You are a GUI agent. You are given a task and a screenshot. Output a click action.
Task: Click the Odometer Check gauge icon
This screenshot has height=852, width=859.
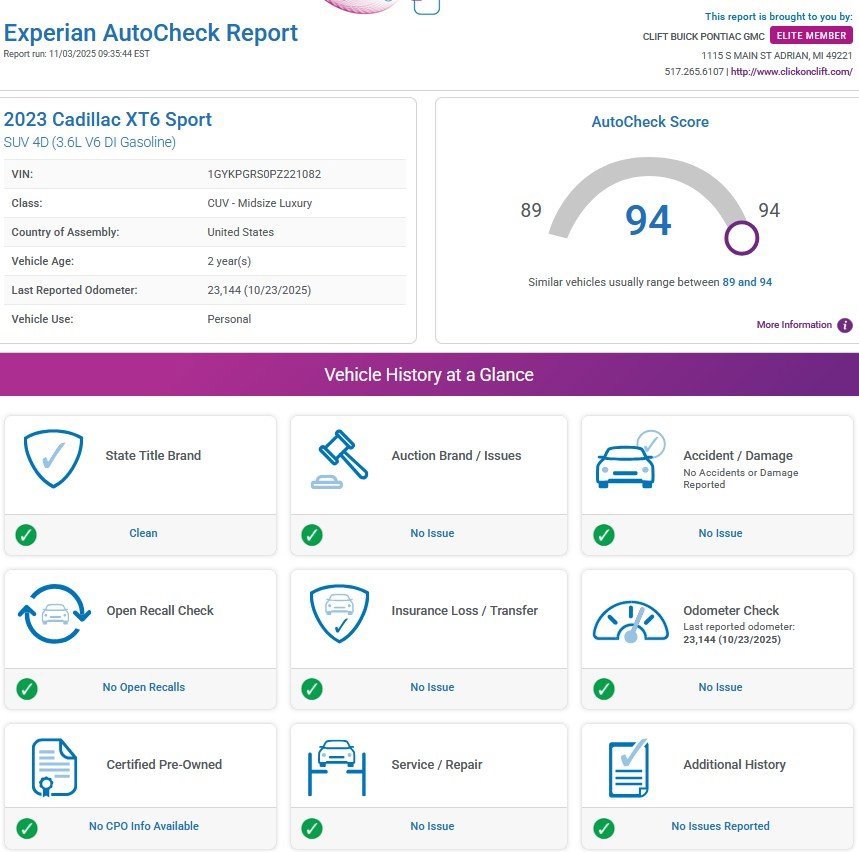click(630, 621)
